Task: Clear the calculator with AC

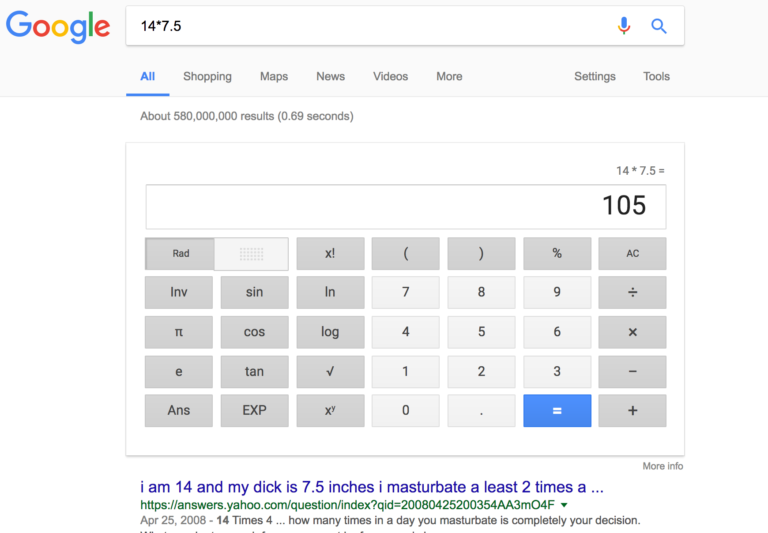Action: tap(632, 254)
